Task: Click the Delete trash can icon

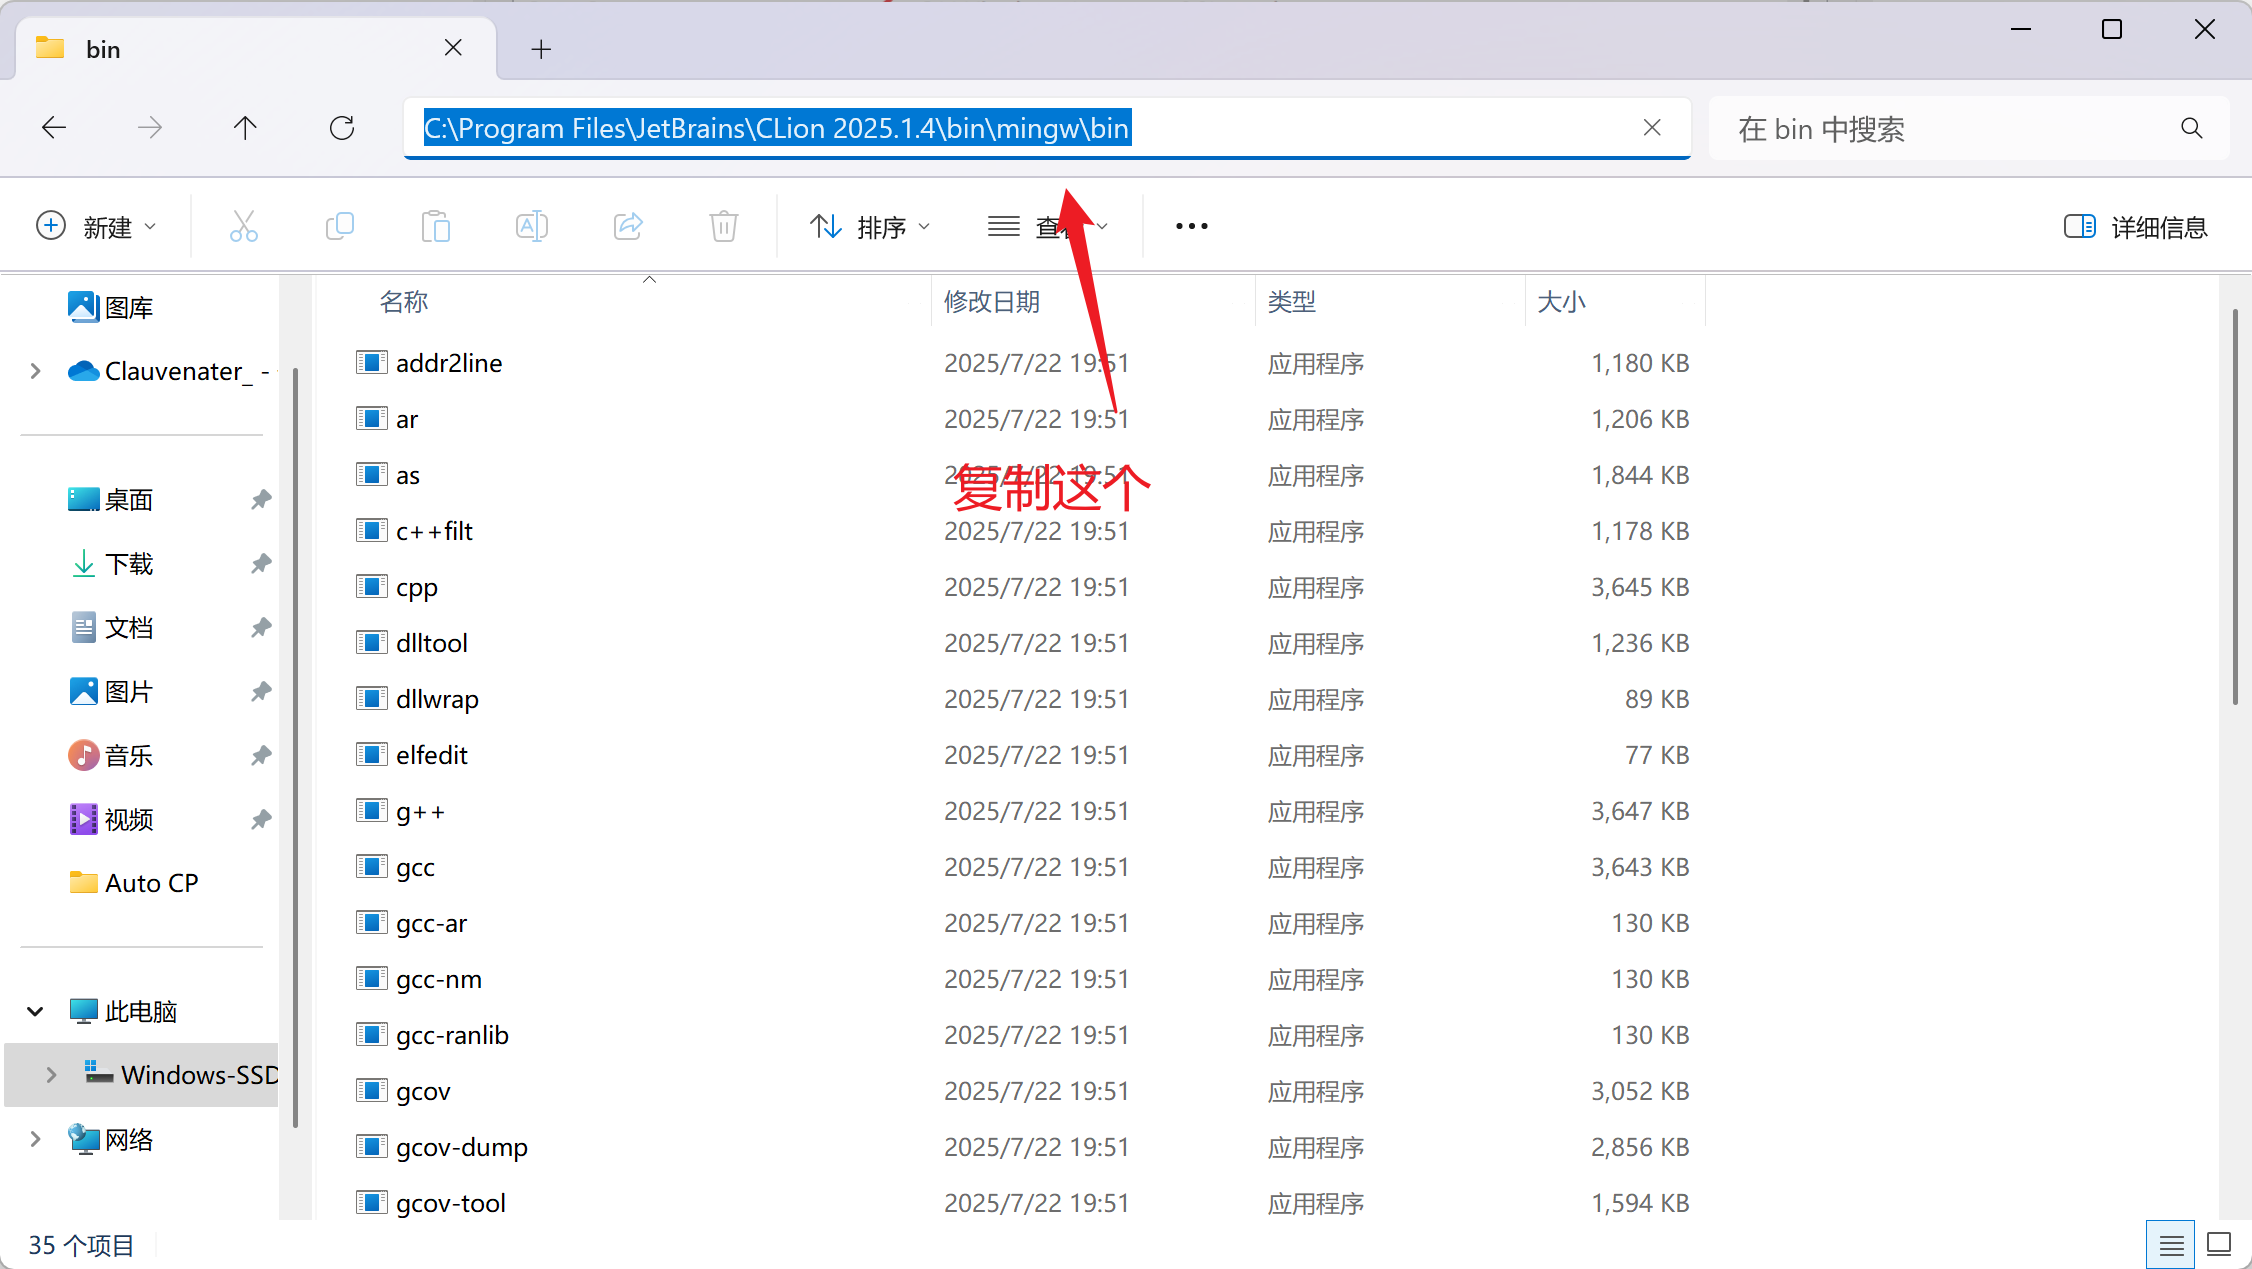Action: tap(723, 227)
